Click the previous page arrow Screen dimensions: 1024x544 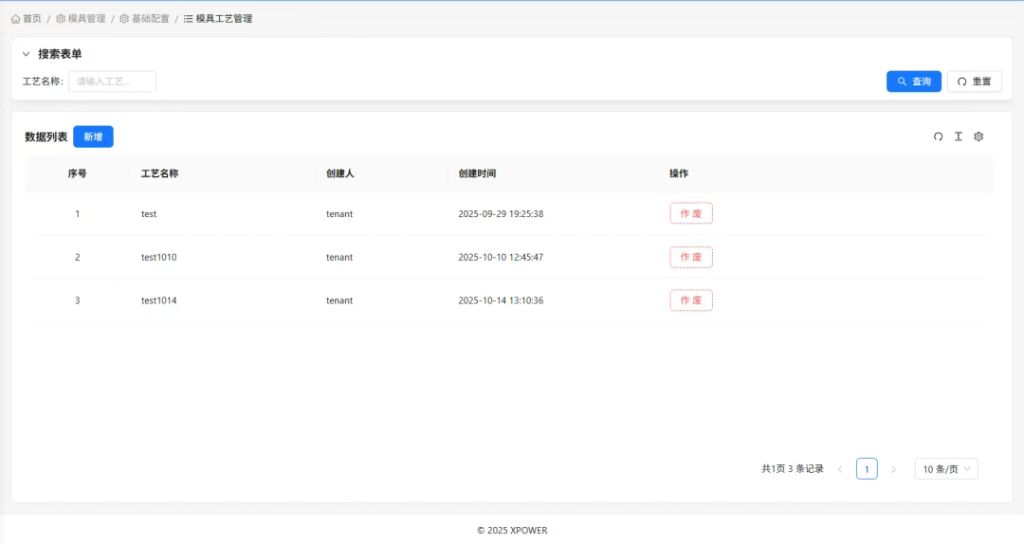click(x=840, y=469)
